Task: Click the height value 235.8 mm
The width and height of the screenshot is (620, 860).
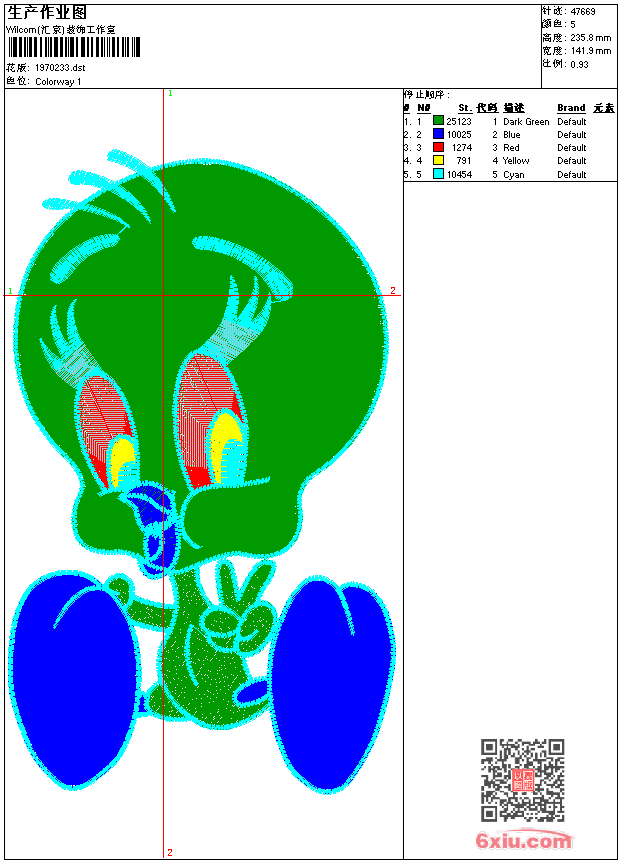Action: coord(590,38)
